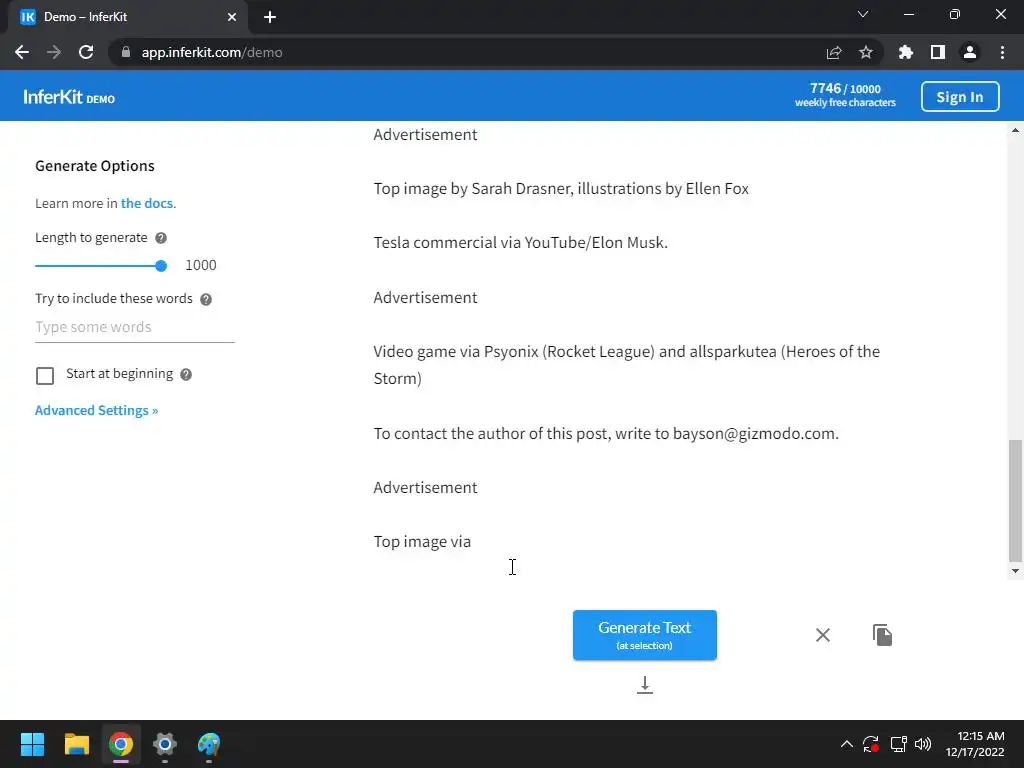Click the weekly free characters counter
Image resolution: width=1024 pixels, height=768 pixels.
click(845, 95)
